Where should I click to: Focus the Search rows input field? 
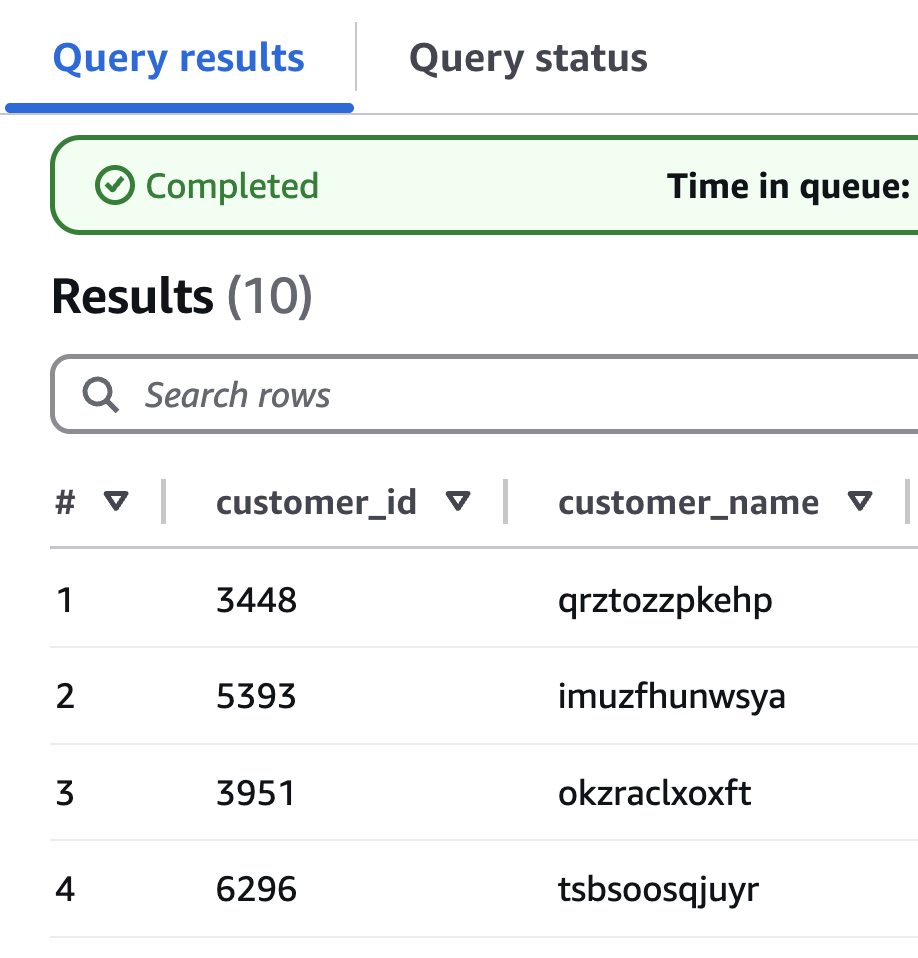pos(486,394)
